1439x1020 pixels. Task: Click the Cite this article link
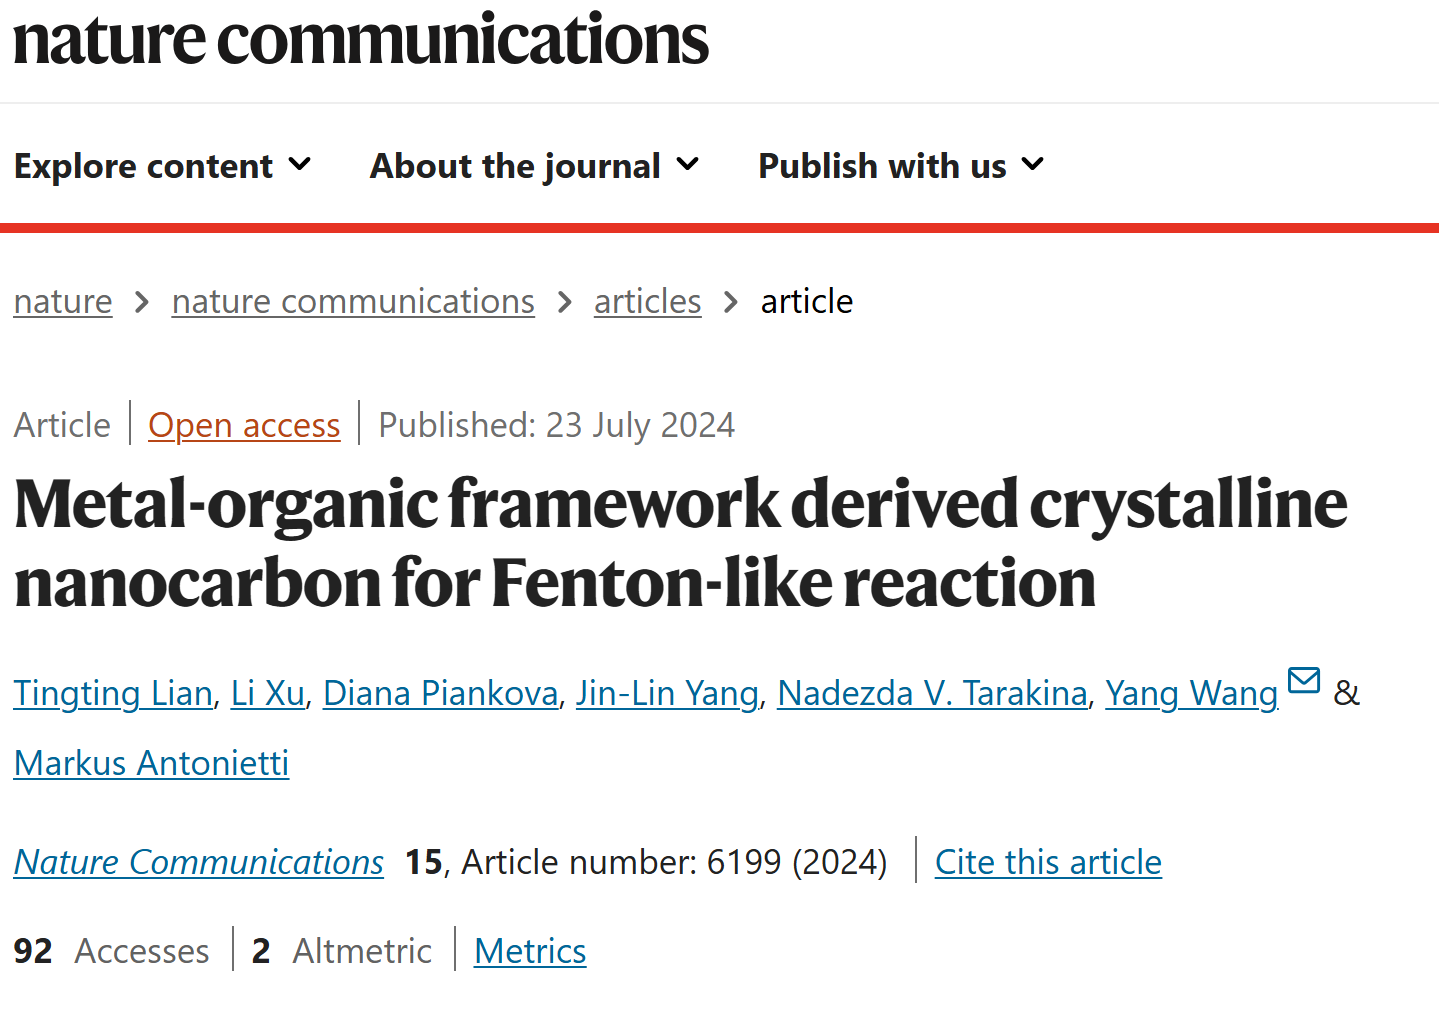tap(1048, 862)
